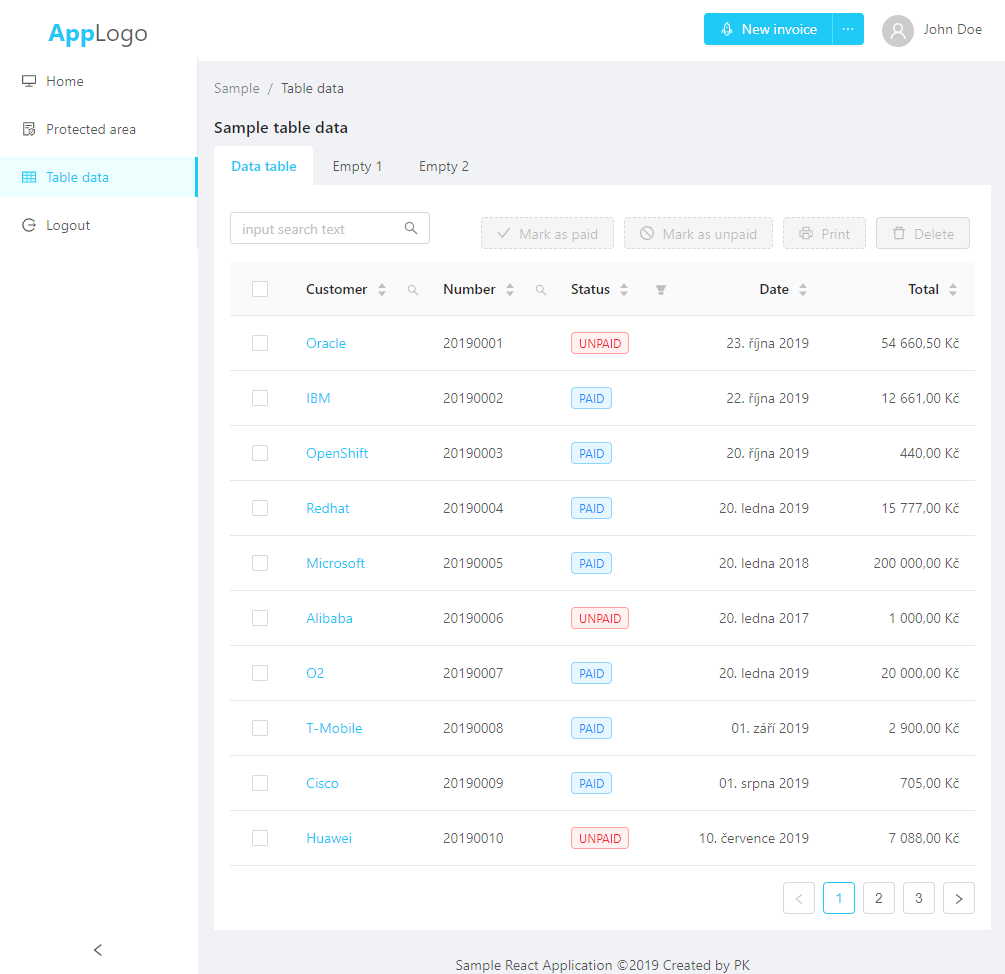Check the OpenShift row checkbox

click(260, 453)
